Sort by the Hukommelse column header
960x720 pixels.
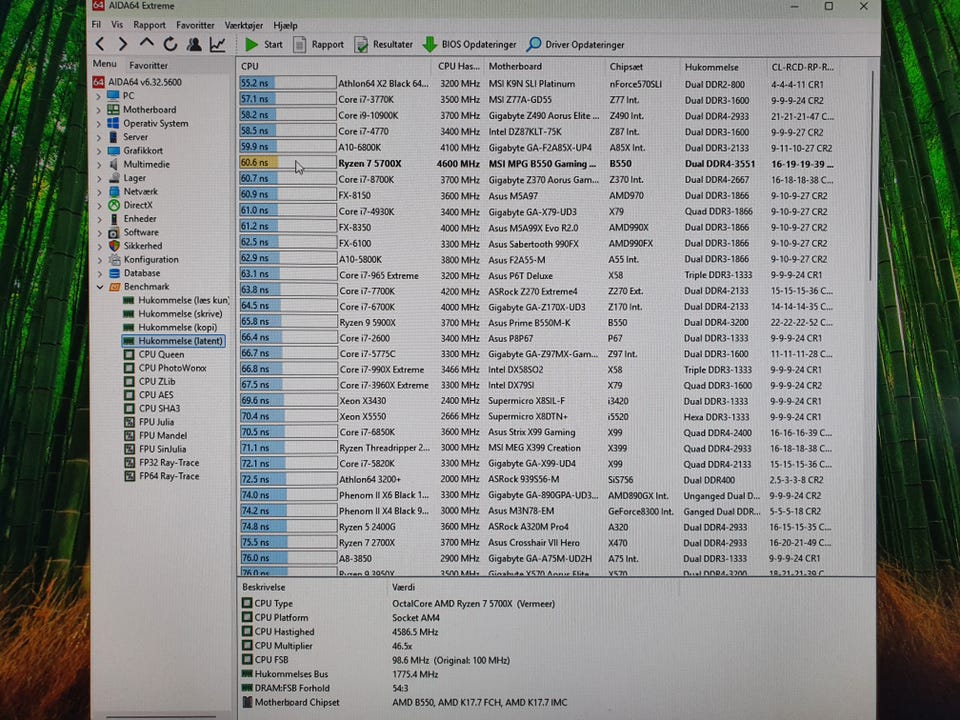[x=722, y=67]
